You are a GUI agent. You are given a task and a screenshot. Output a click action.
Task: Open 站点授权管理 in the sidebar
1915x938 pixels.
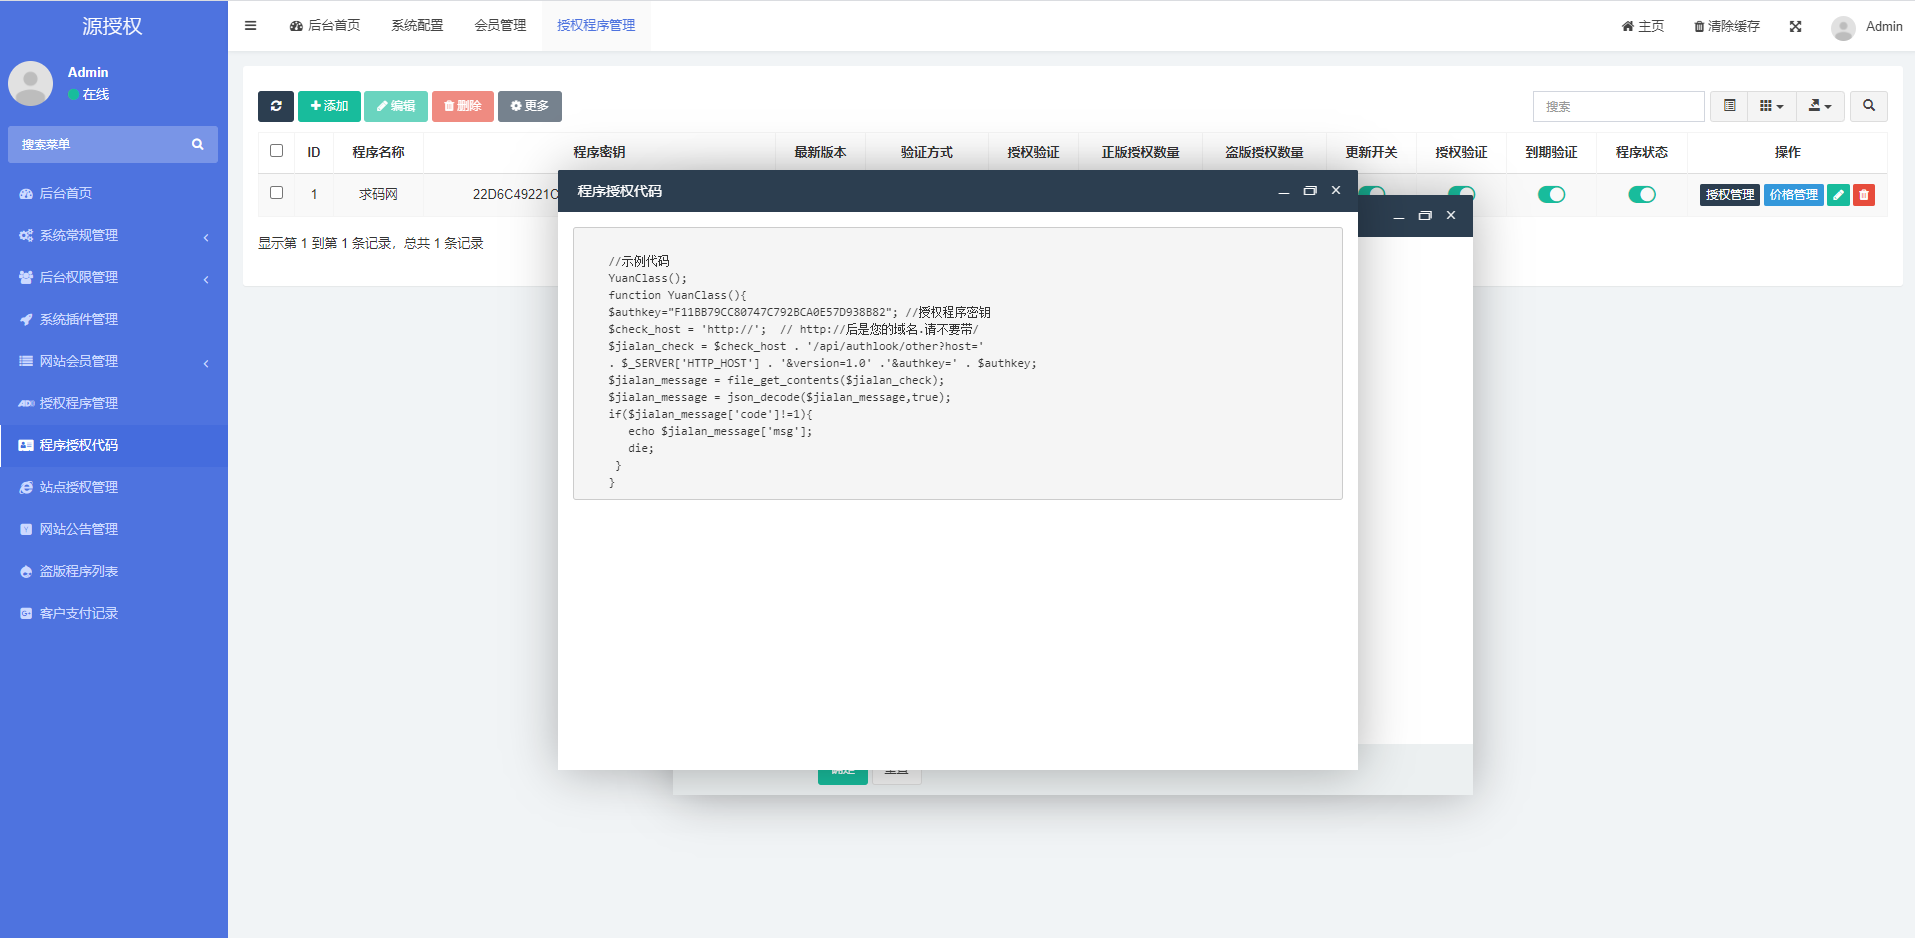click(79, 487)
